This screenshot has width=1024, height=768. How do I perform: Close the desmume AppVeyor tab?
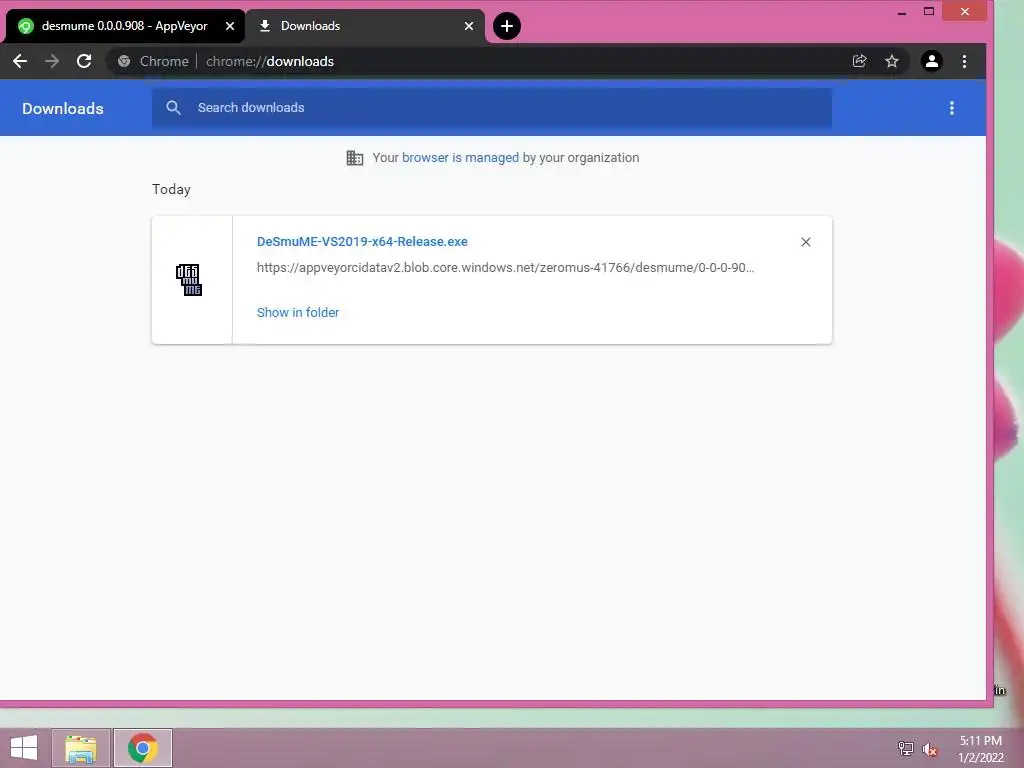230,26
